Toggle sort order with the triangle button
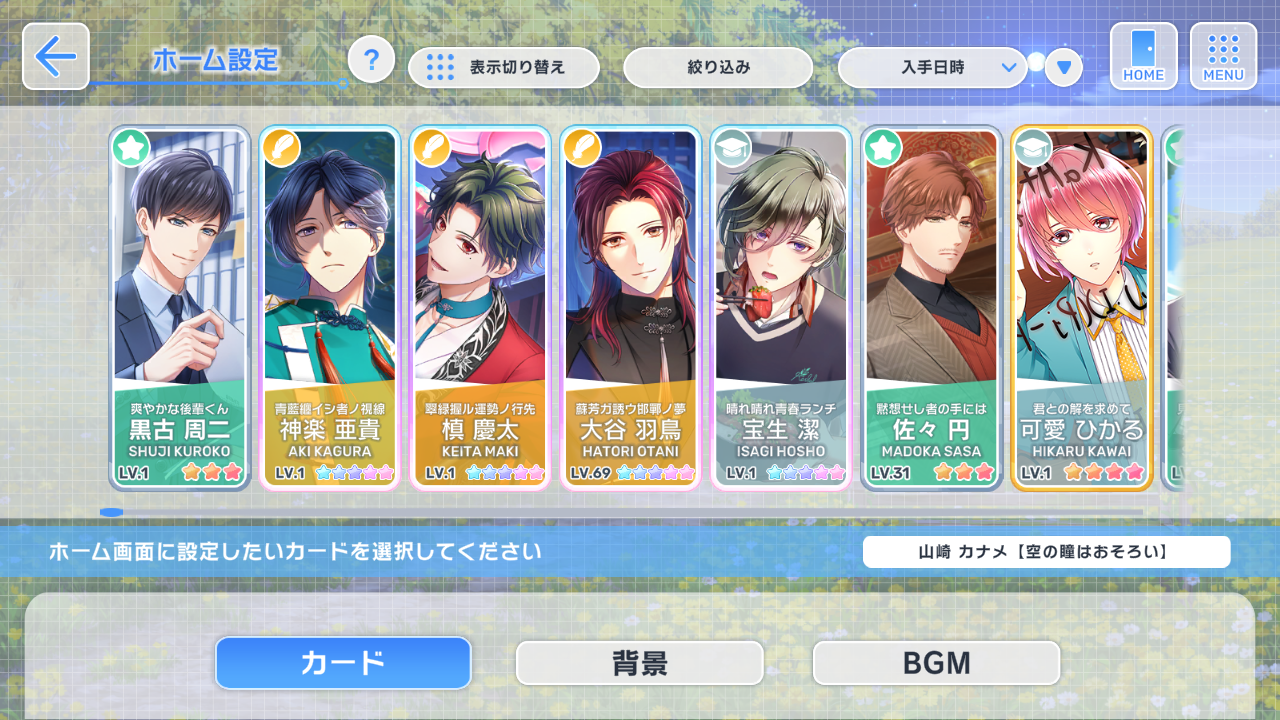This screenshot has width=1280, height=720. coord(1064,68)
